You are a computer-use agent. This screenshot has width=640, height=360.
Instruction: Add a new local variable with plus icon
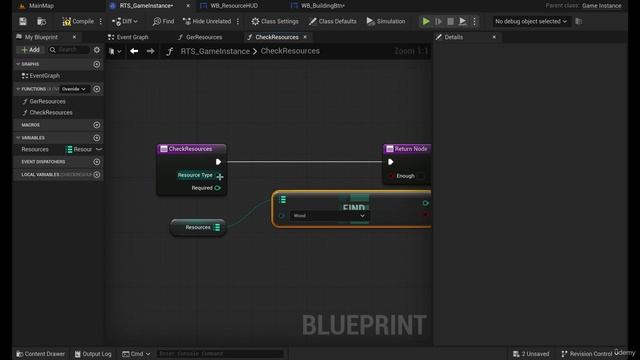[x=97, y=175]
